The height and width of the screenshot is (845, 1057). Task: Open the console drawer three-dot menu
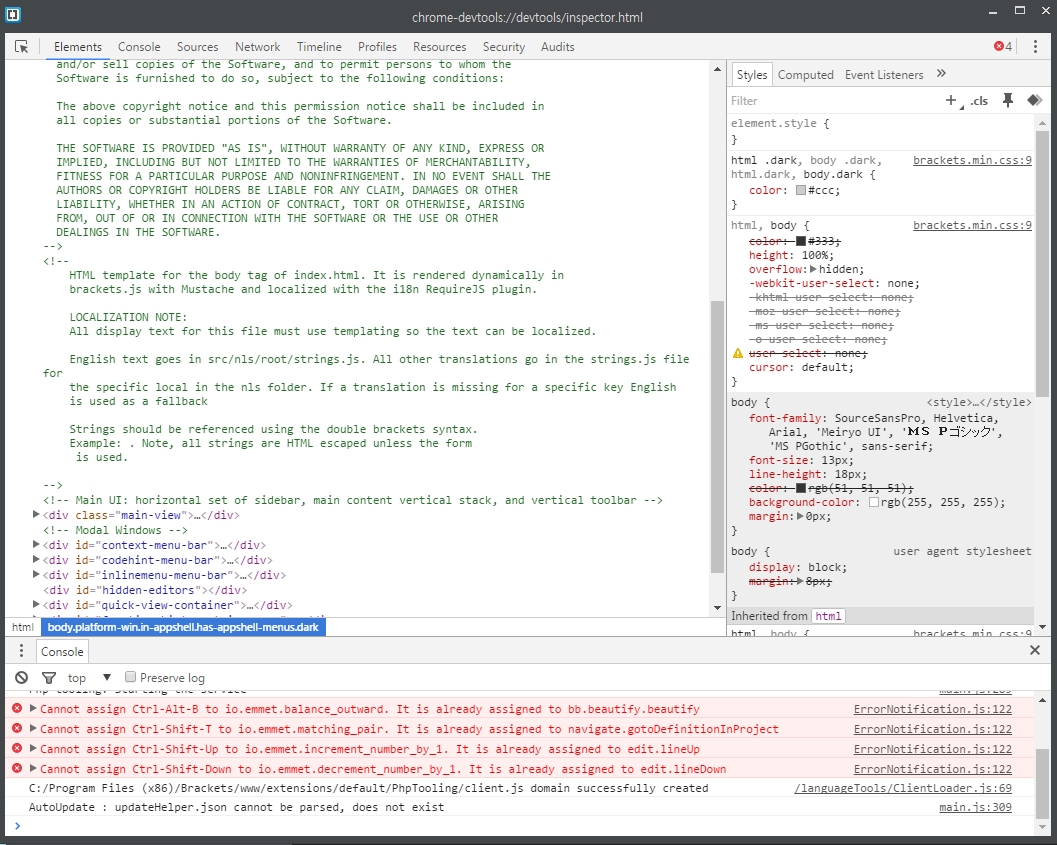21,651
